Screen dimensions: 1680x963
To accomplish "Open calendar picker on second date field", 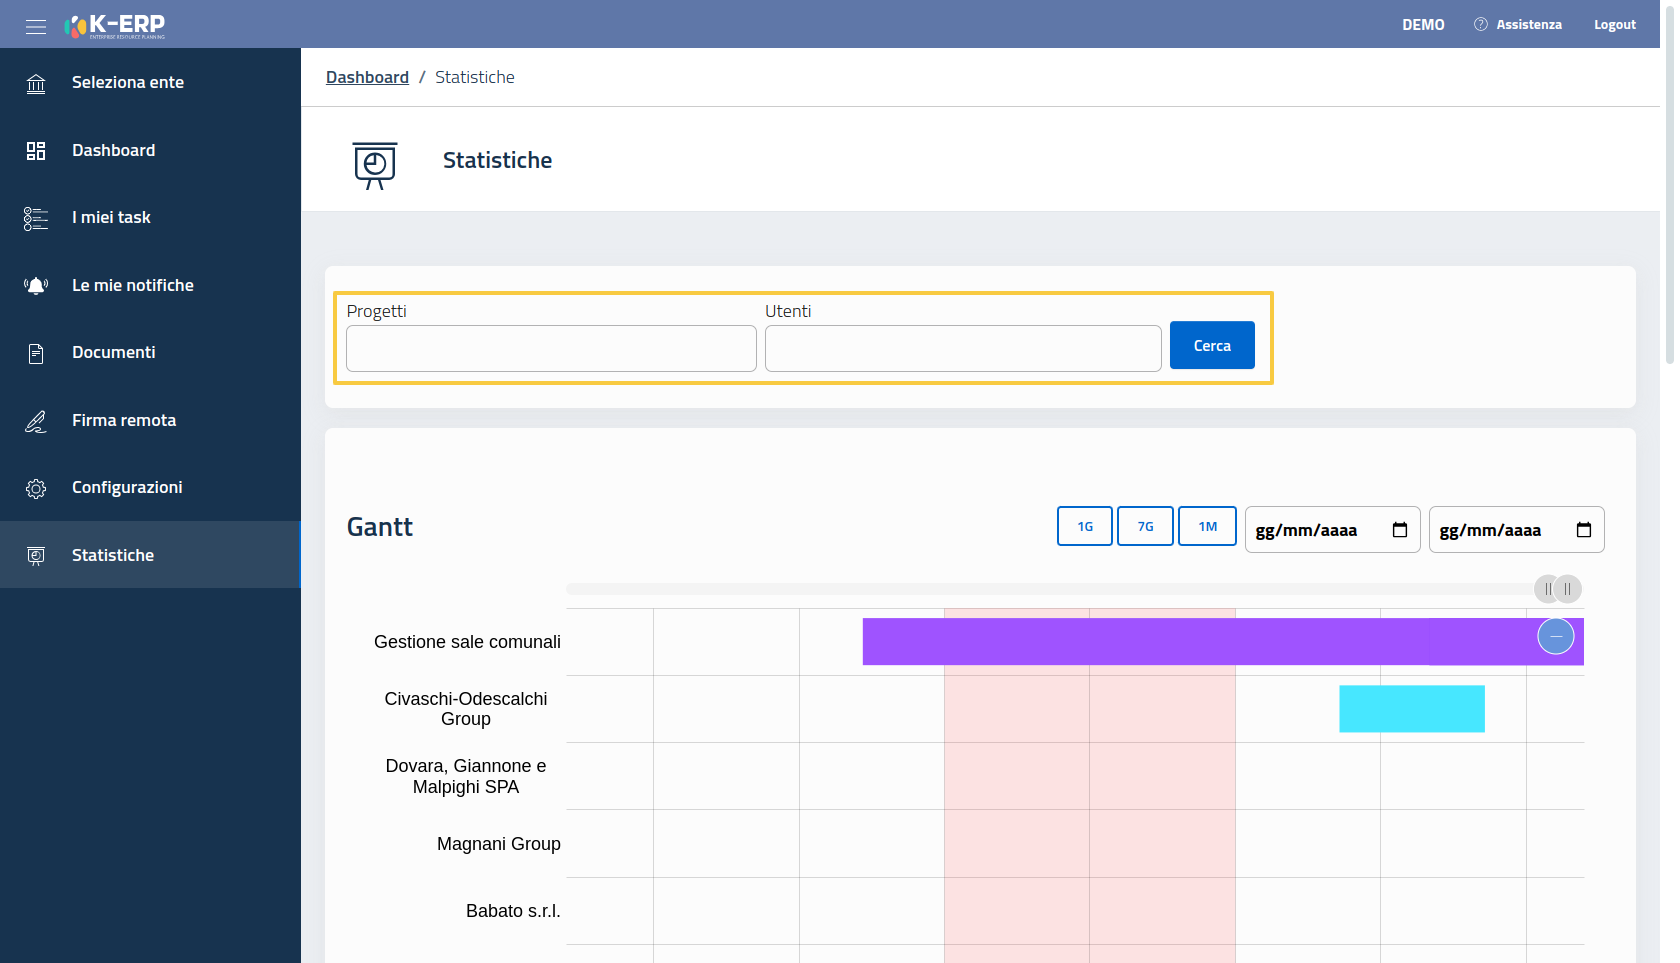I will click(1584, 530).
